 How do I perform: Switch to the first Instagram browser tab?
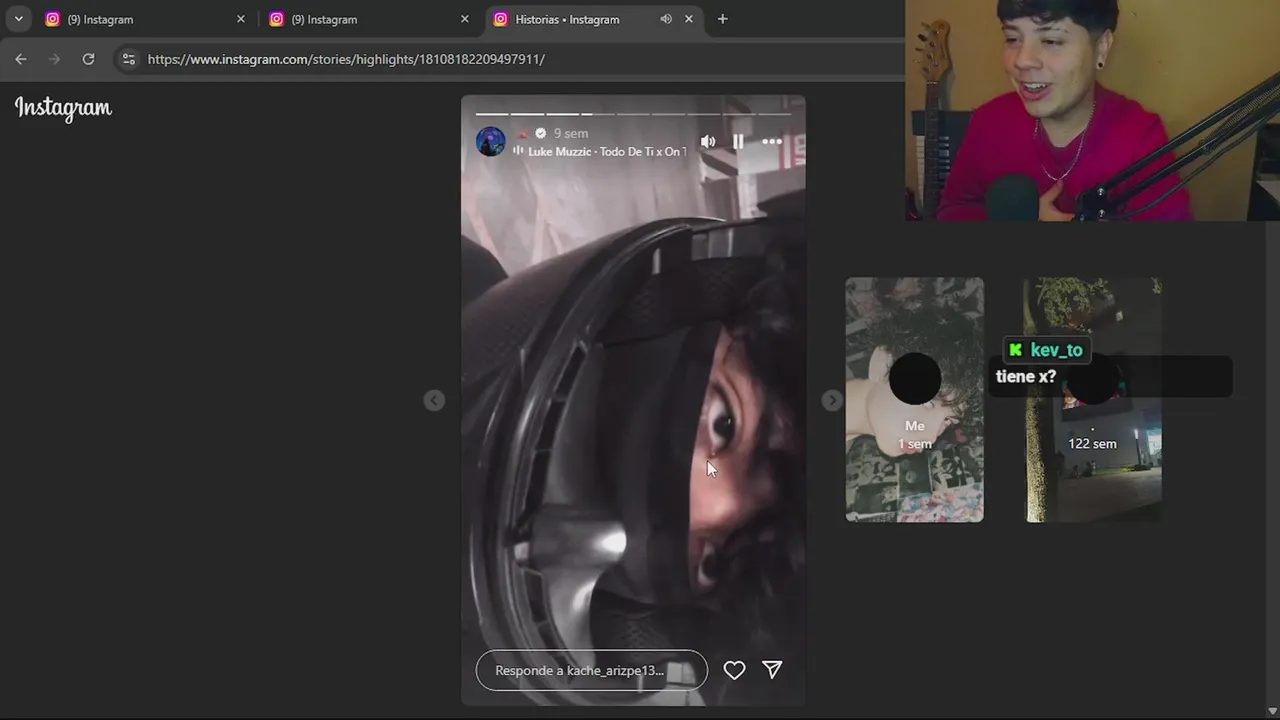pos(143,19)
